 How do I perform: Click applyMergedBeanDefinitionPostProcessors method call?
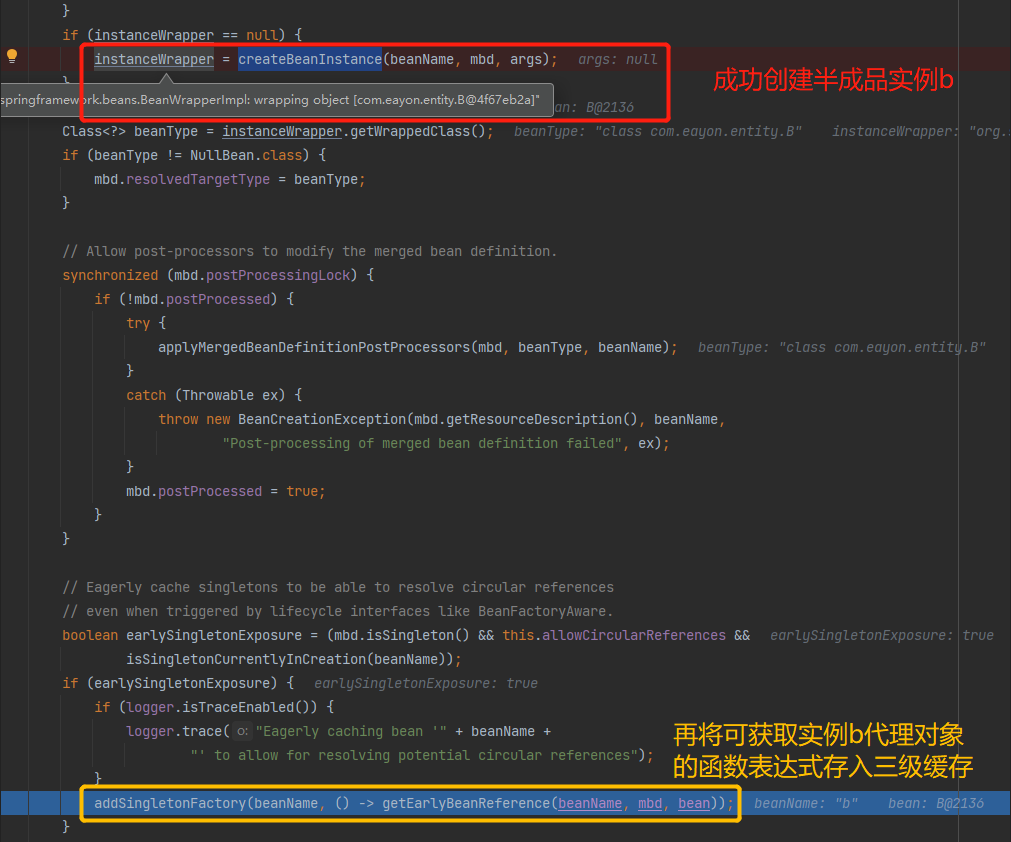pos(314,348)
